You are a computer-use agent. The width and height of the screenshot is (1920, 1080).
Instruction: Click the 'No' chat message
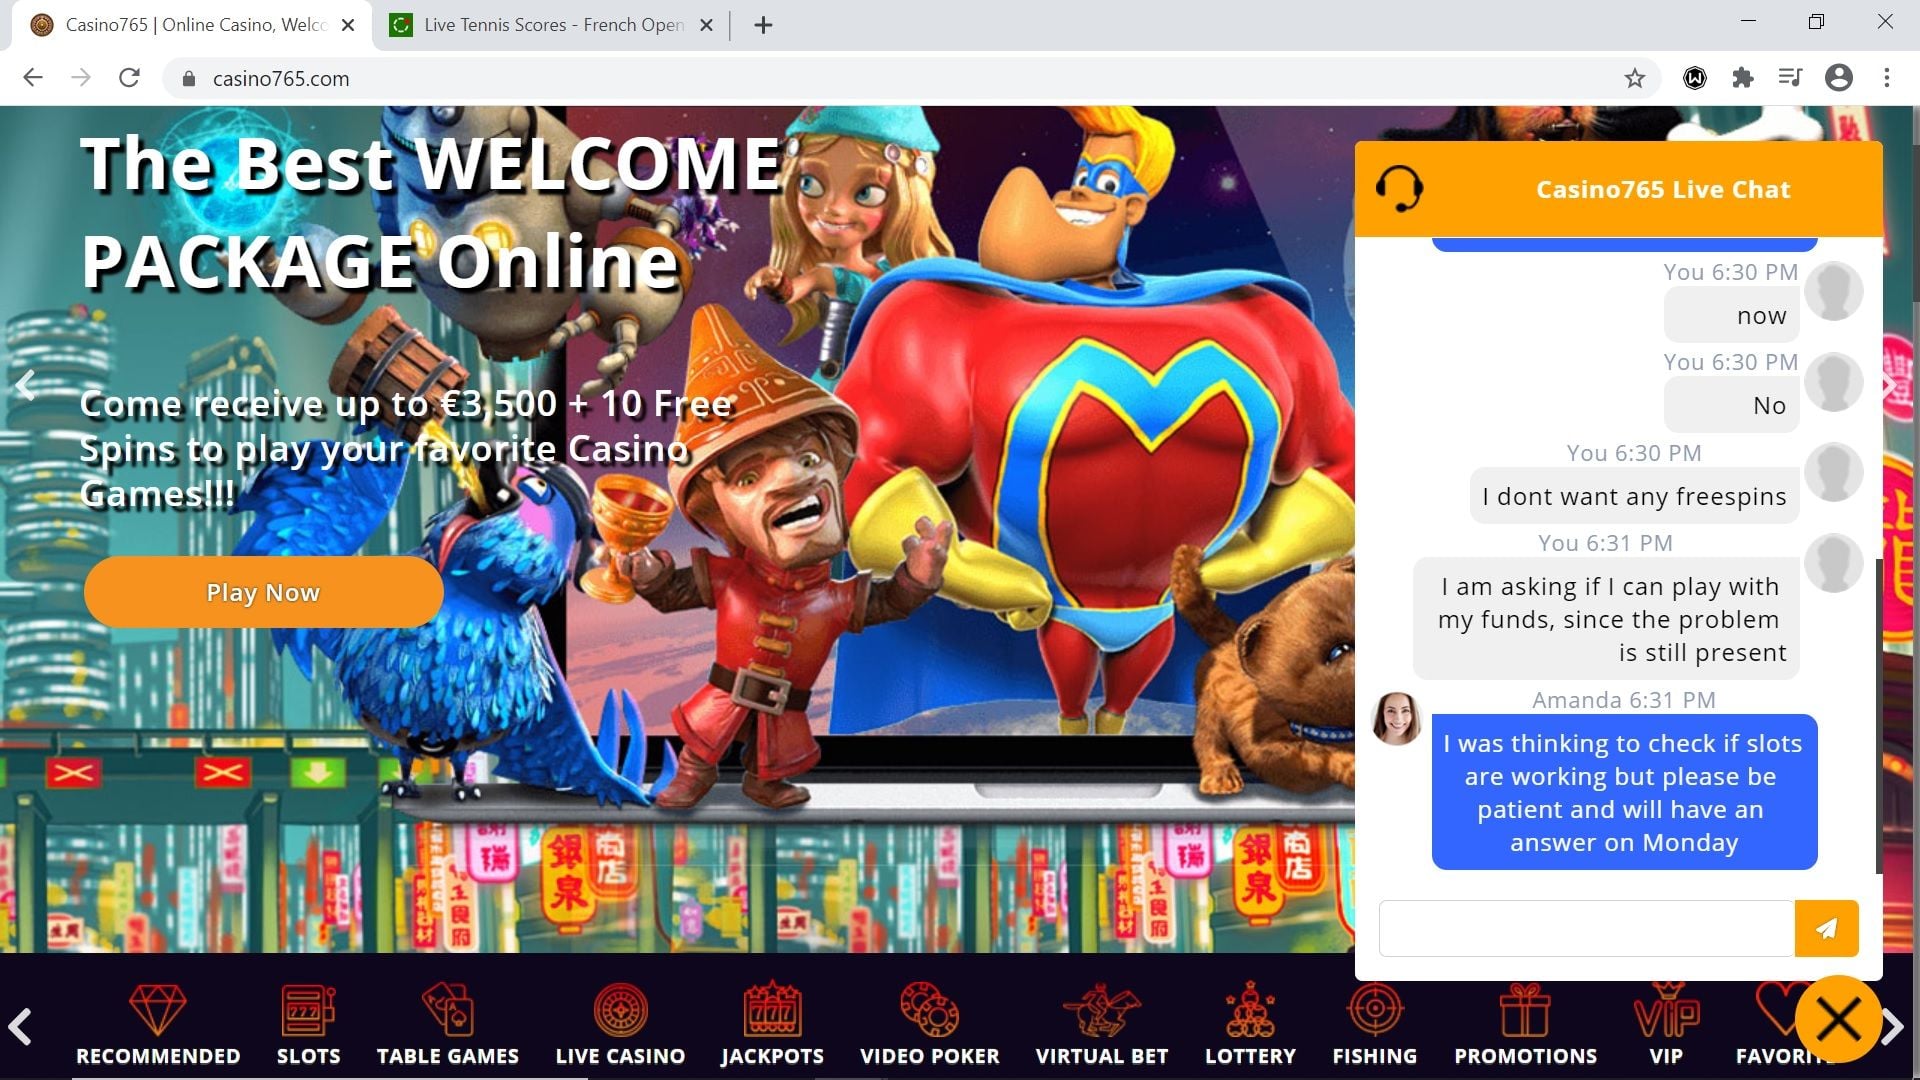(1732, 405)
